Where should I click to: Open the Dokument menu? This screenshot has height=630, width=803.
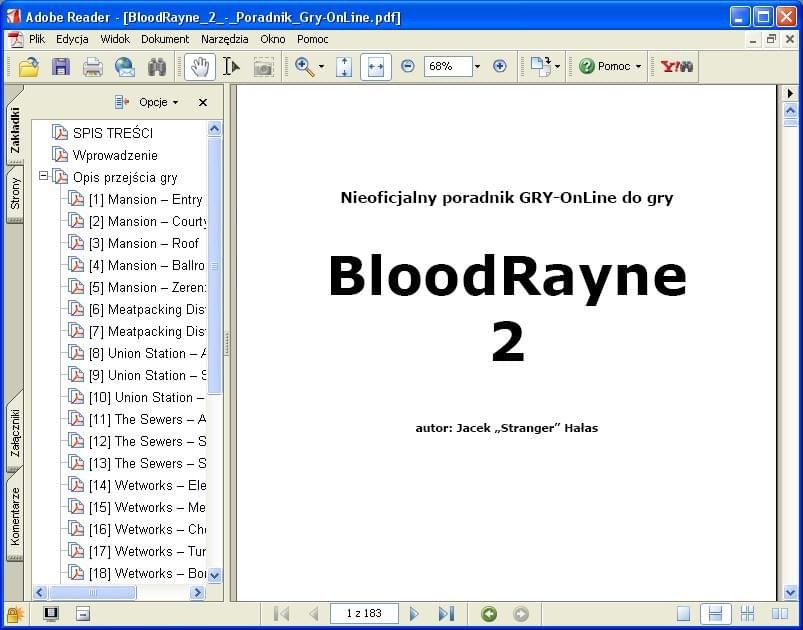[x=165, y=39]
